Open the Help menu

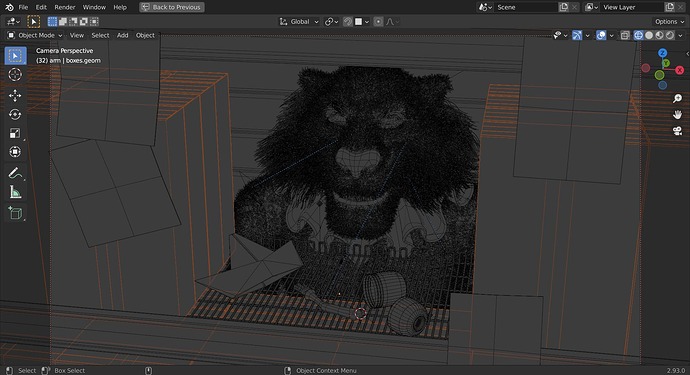click(120, 7)
